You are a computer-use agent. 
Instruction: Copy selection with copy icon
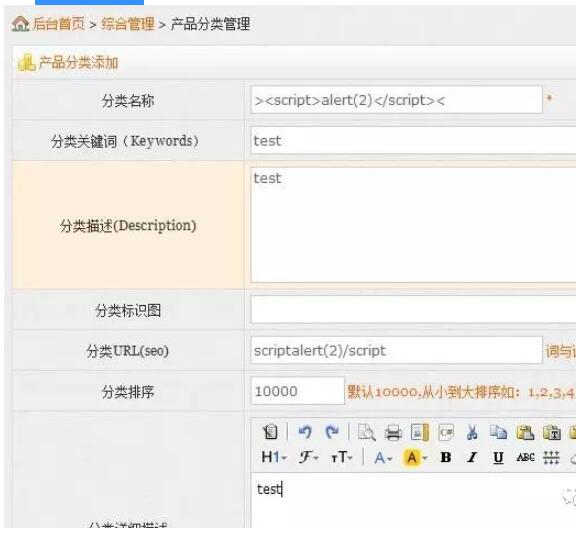click(x=498, y=432)
